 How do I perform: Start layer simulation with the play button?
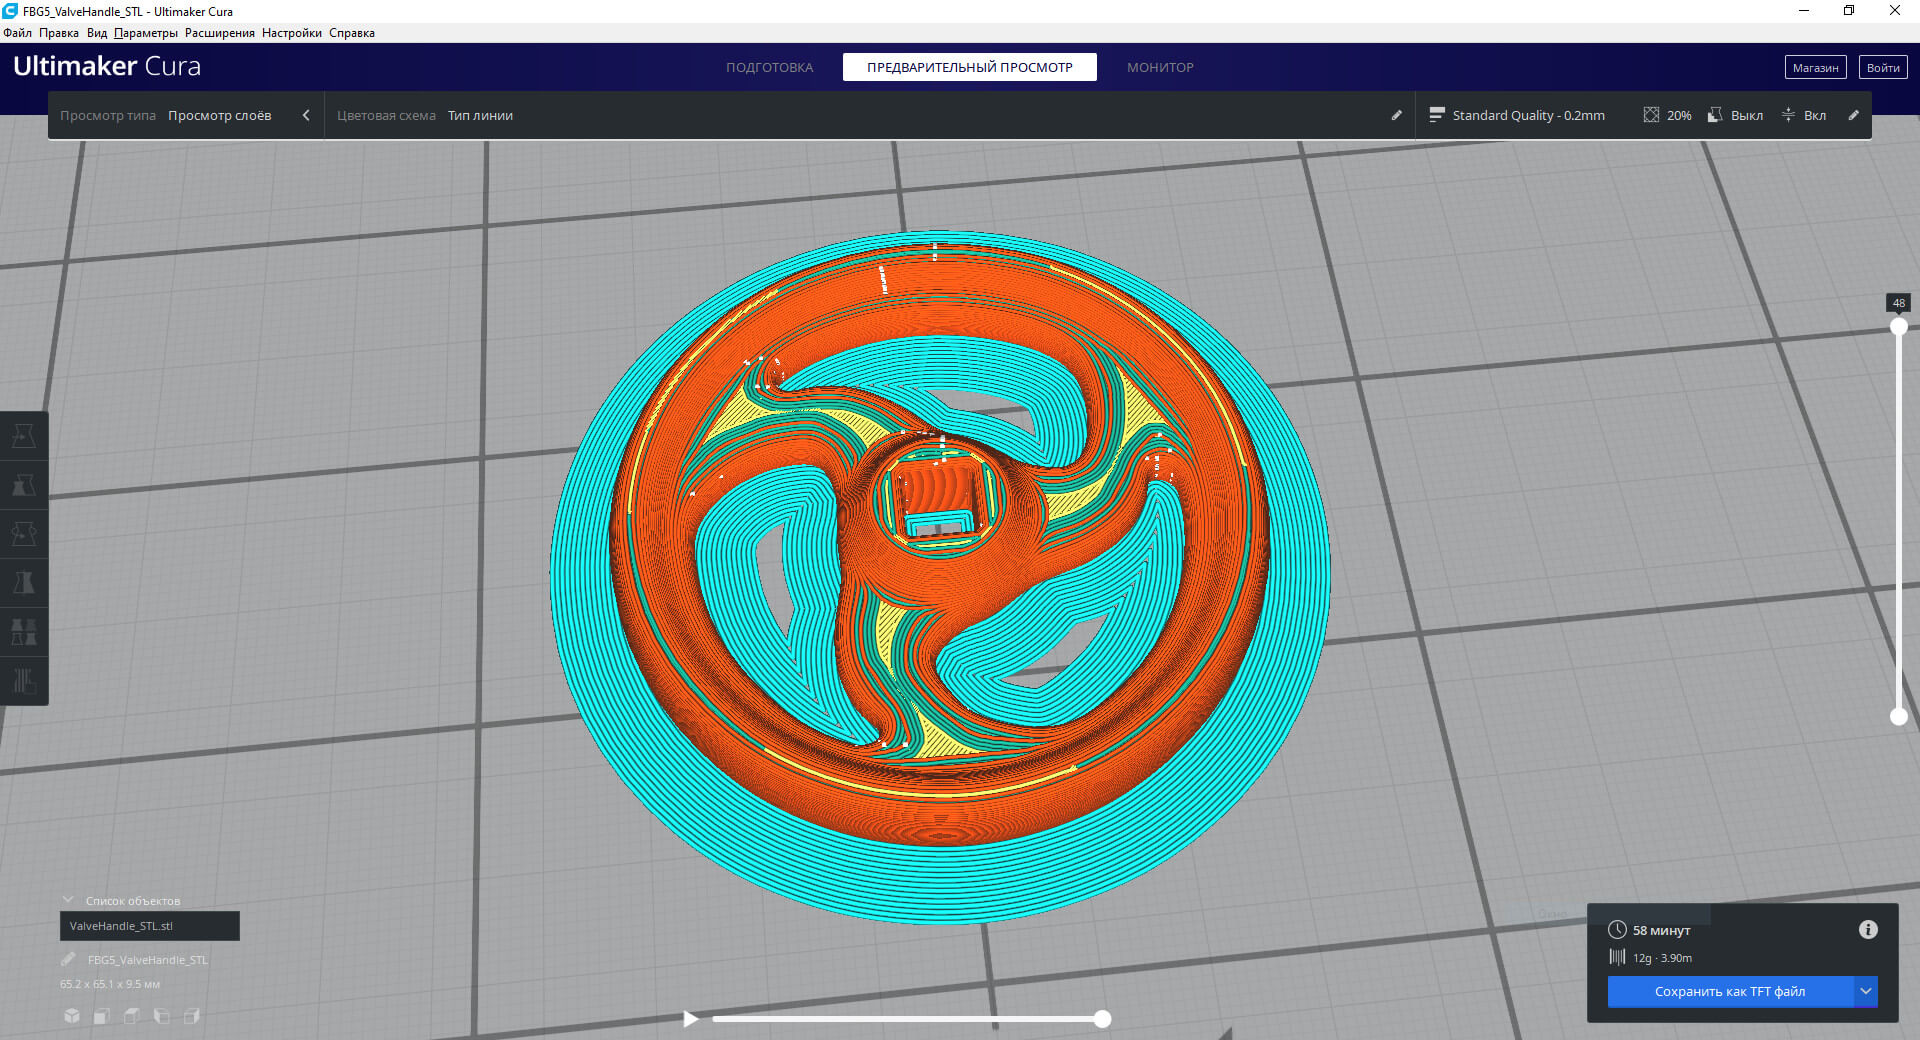click(x=690, y=1019)
